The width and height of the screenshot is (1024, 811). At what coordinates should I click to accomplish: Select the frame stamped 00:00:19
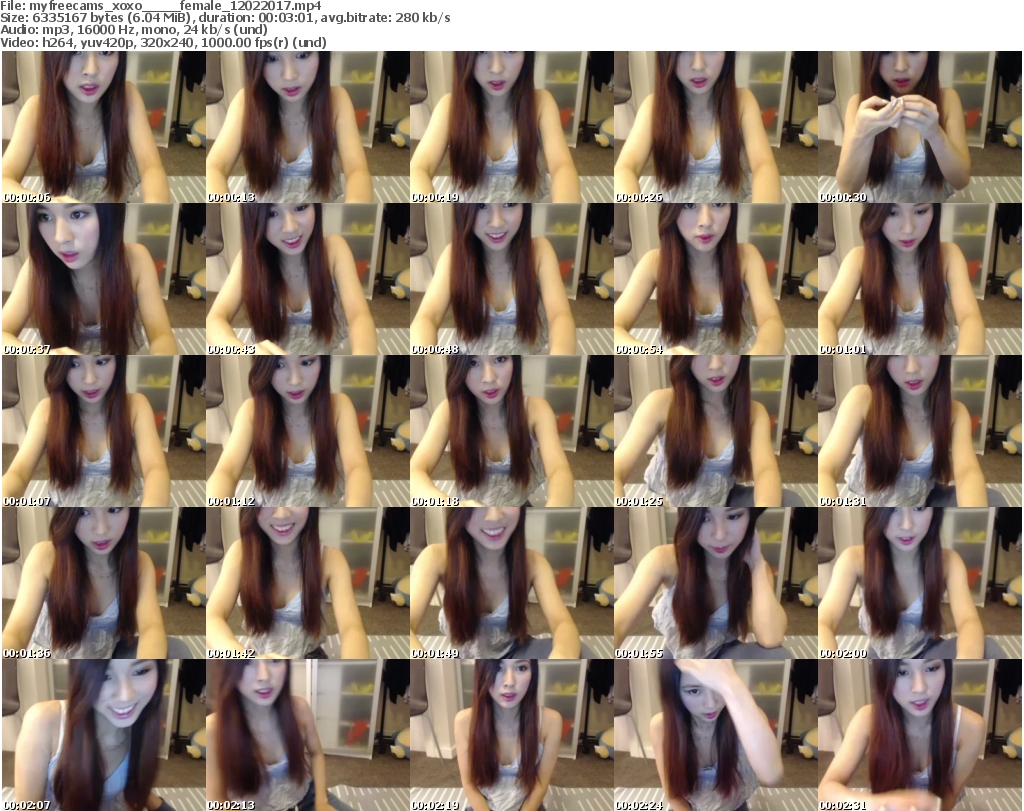click(511, 127)
